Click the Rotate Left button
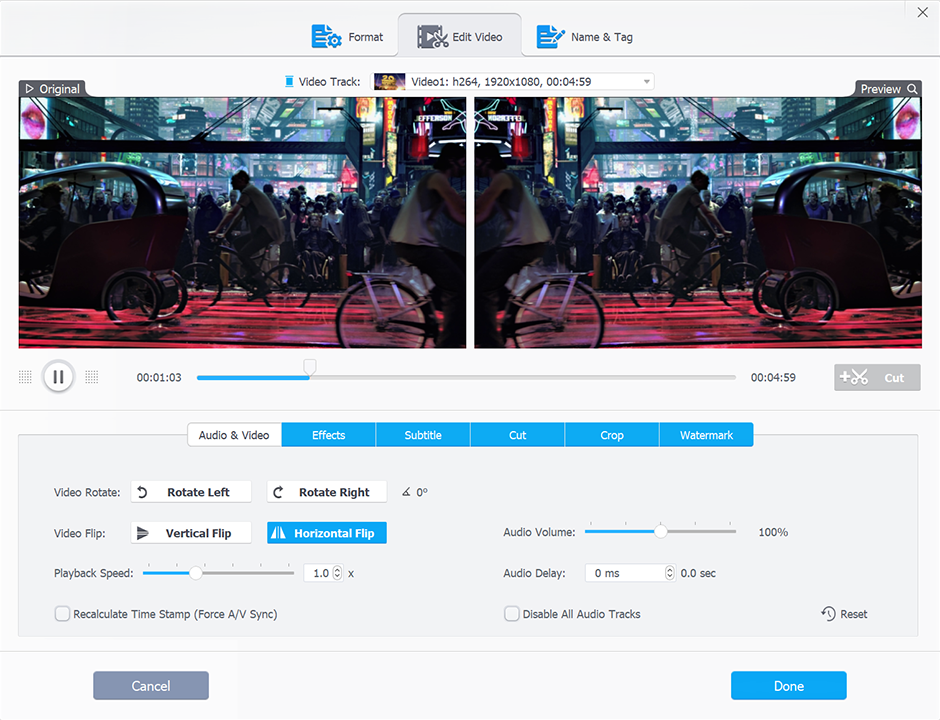Screen dimensions: 940x720 point(191,492)
